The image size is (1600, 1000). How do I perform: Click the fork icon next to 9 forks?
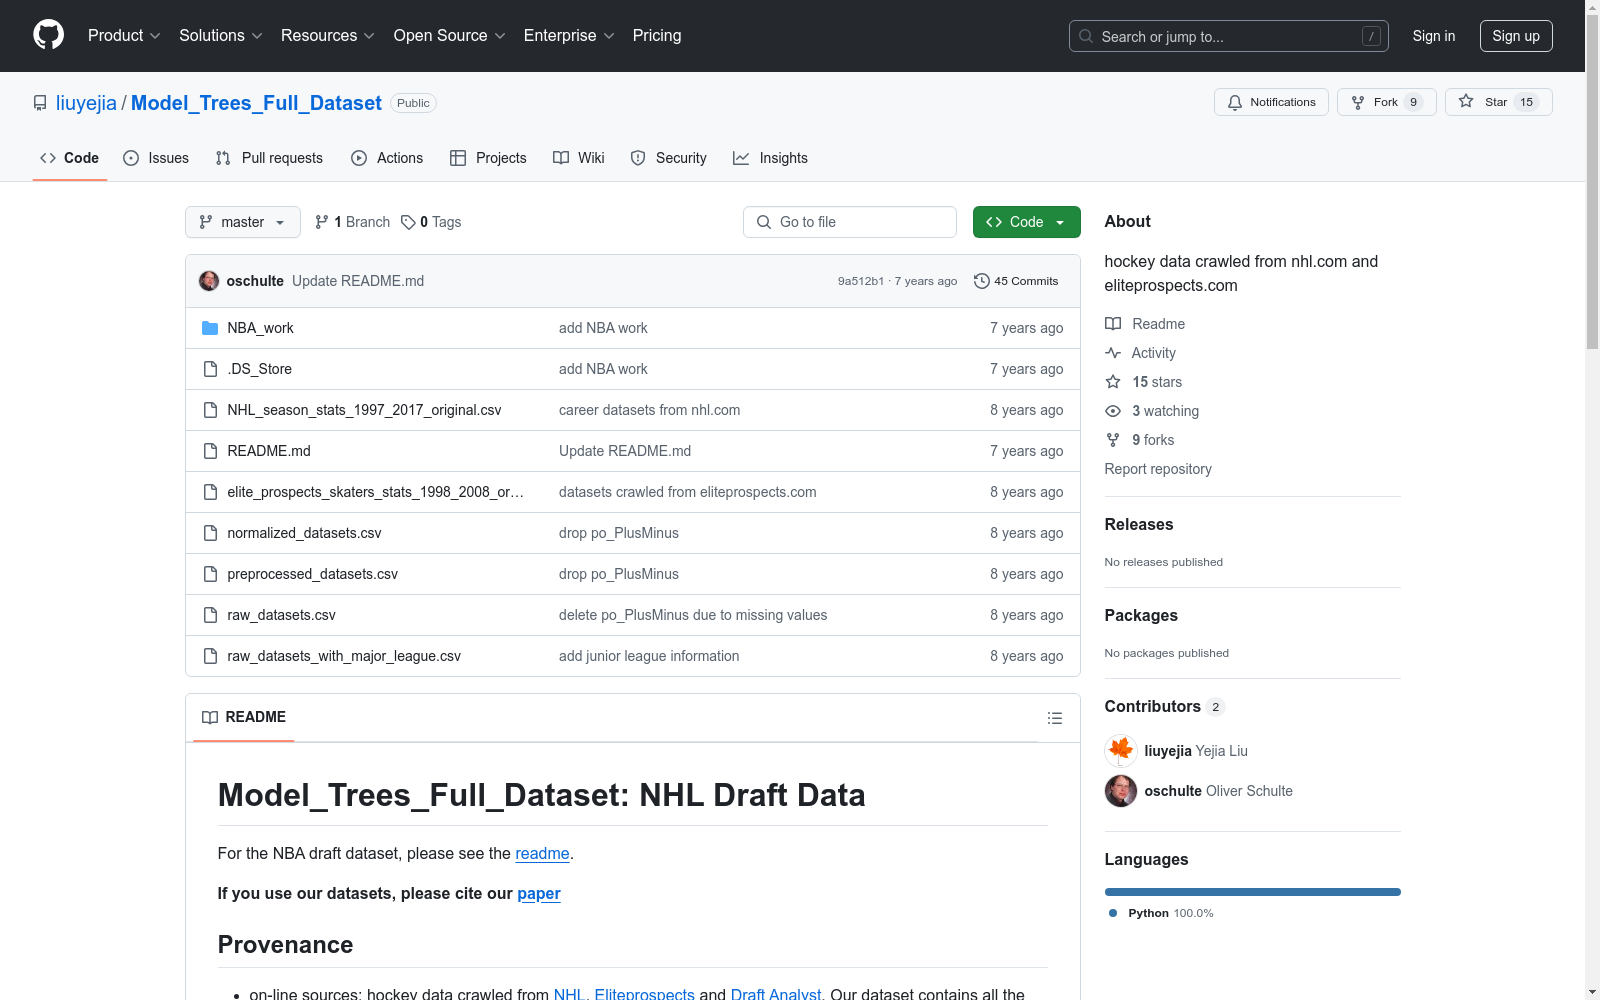pos(1113,440)
